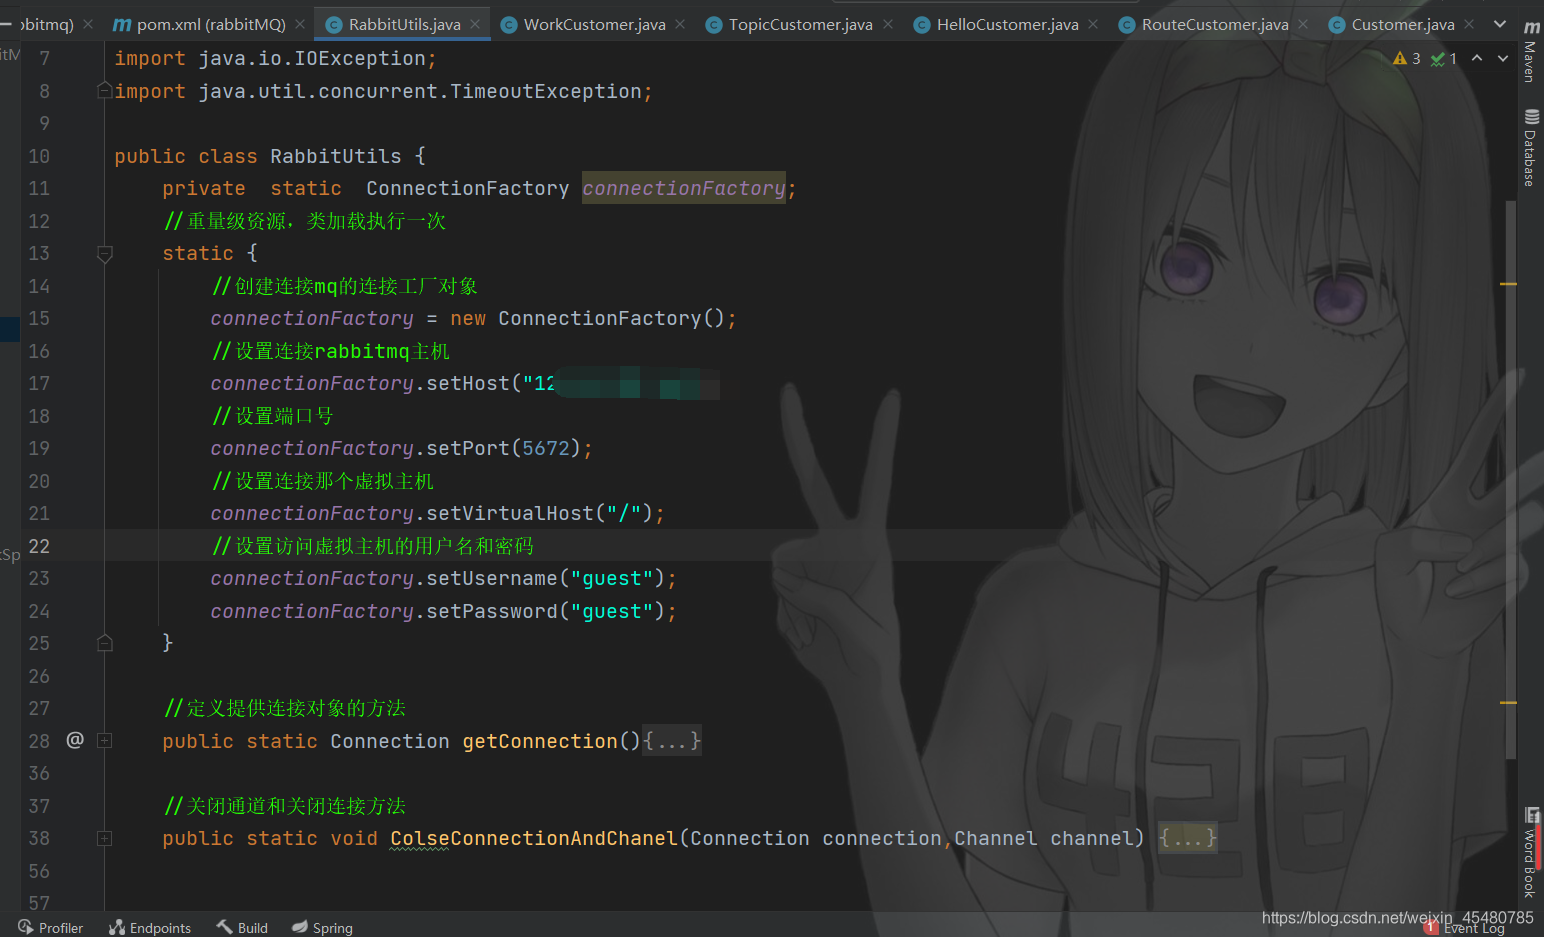Go to next highlighted error arrow
The height and width of the screenshot is (937, 1544).
point(1503,58)
